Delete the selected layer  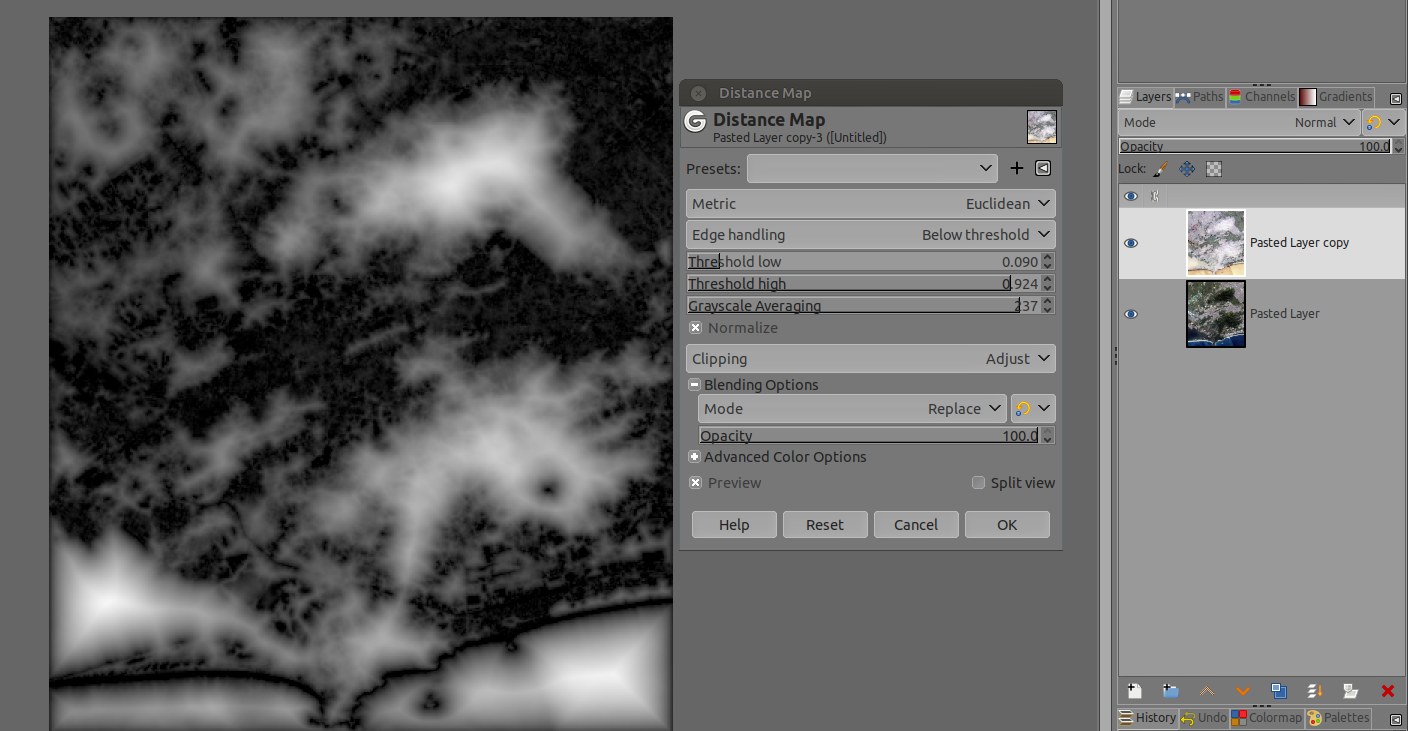click(x=1387, y=691)
